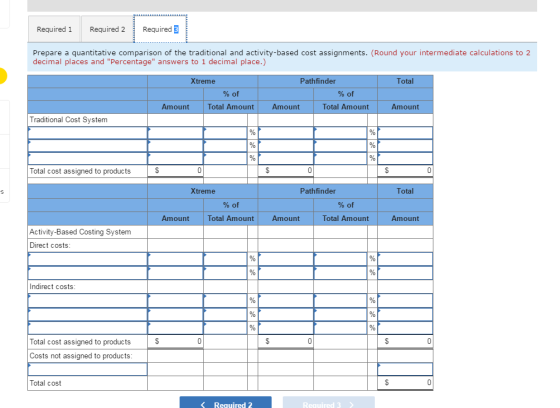This screenshot has height=408, width=560.
Task: Click the red rounding instructions text
Action: coord(281,57)
